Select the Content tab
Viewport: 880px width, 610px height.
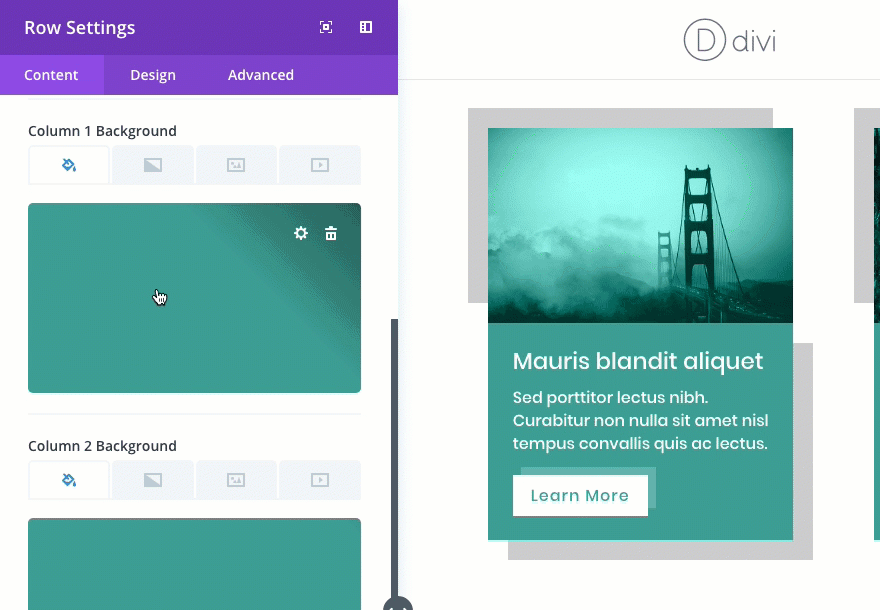(x=52, y=74)
